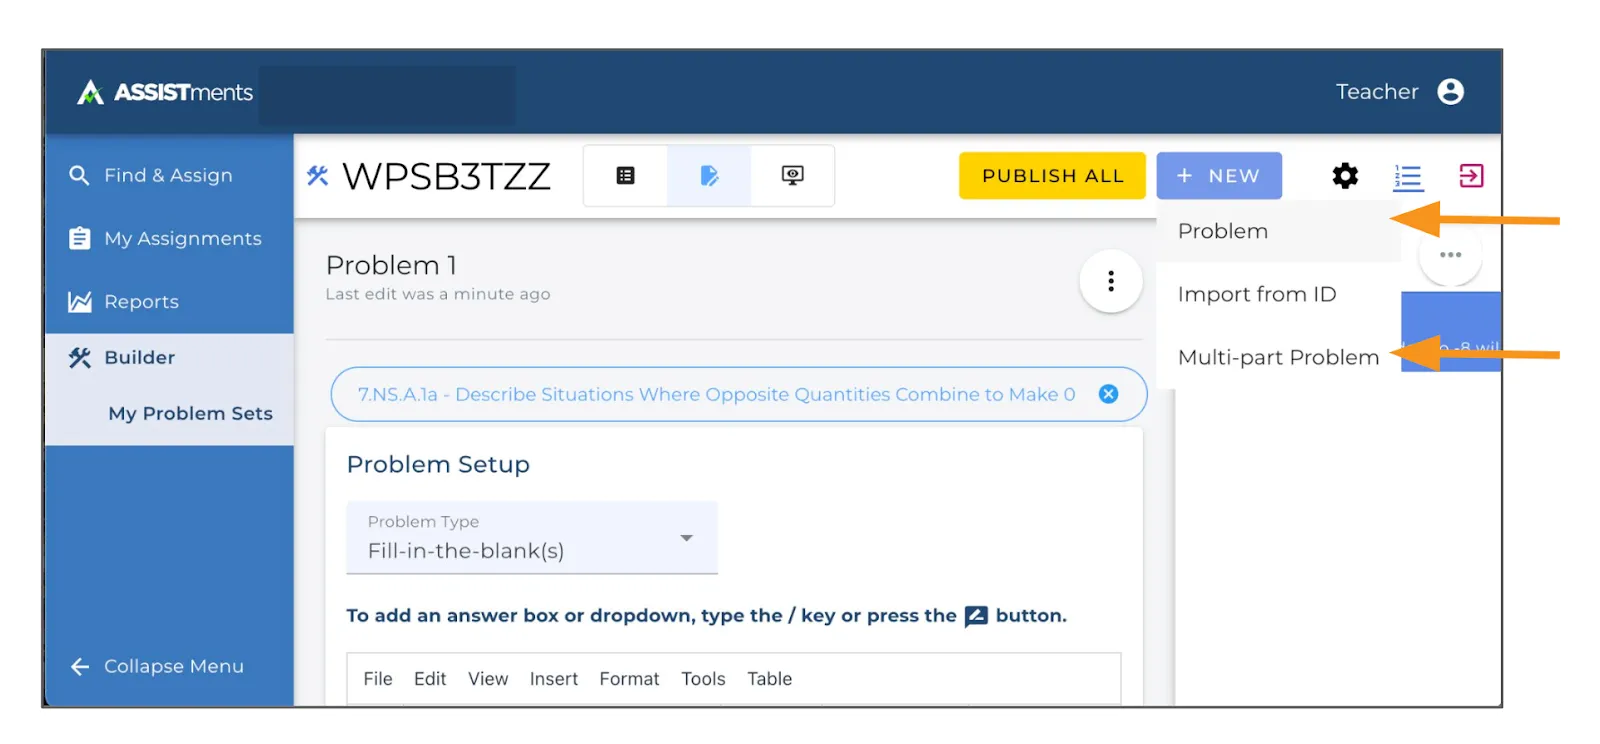Expand the Problem Type dropdown
The width and height of the screenshot is (1600, 744).
coord(532,538)
